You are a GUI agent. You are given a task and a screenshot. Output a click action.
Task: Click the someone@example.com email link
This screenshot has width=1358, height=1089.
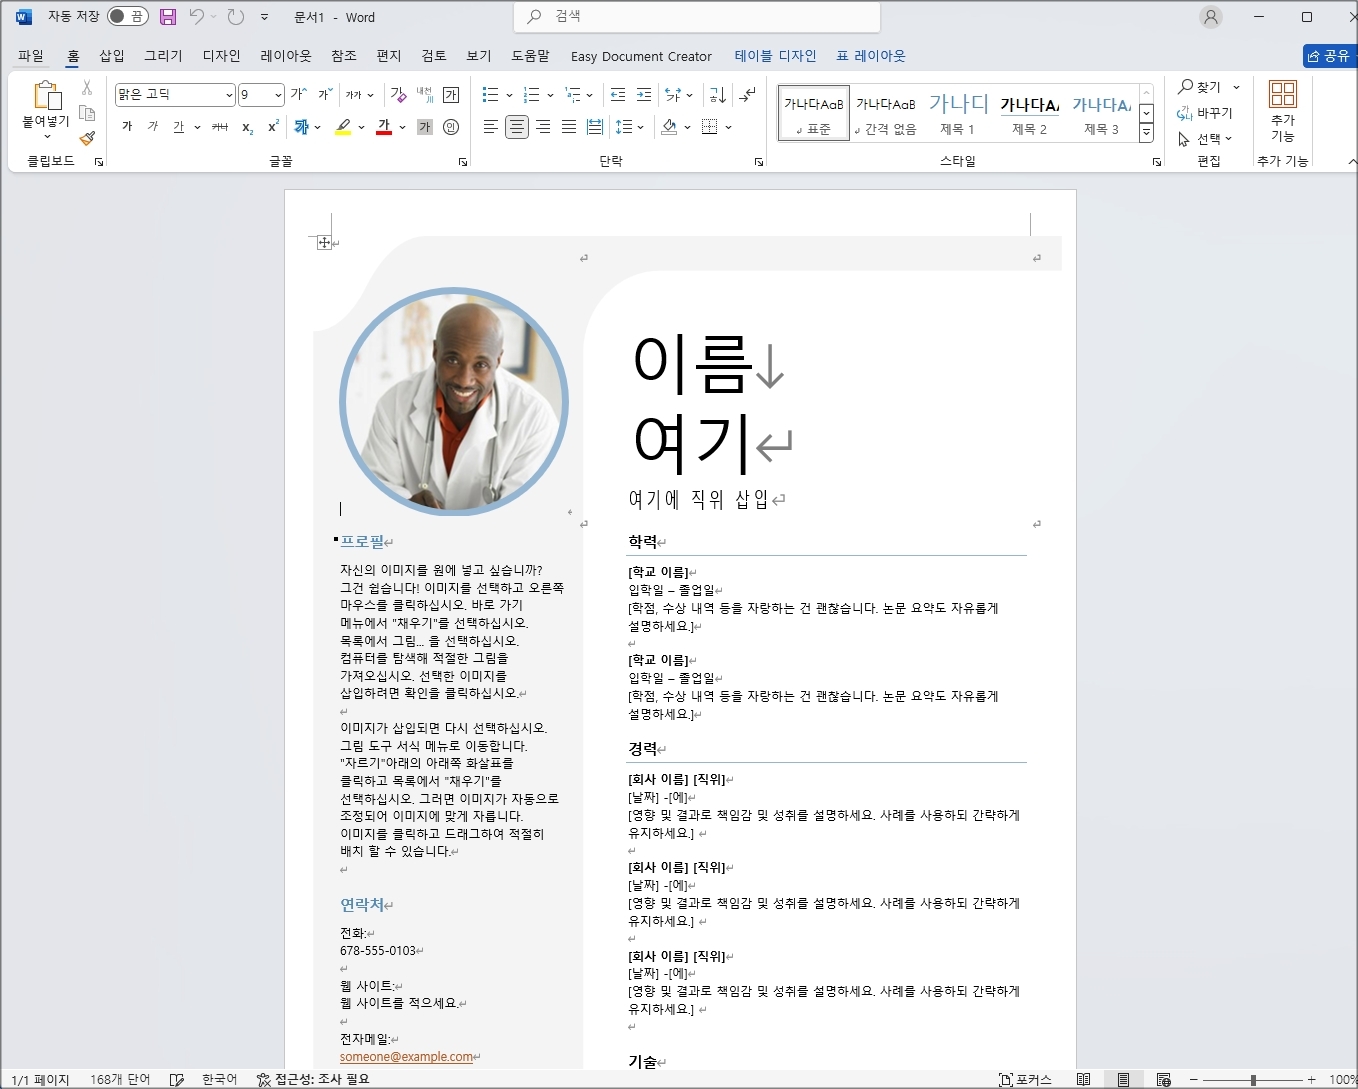pos(406,1056)
